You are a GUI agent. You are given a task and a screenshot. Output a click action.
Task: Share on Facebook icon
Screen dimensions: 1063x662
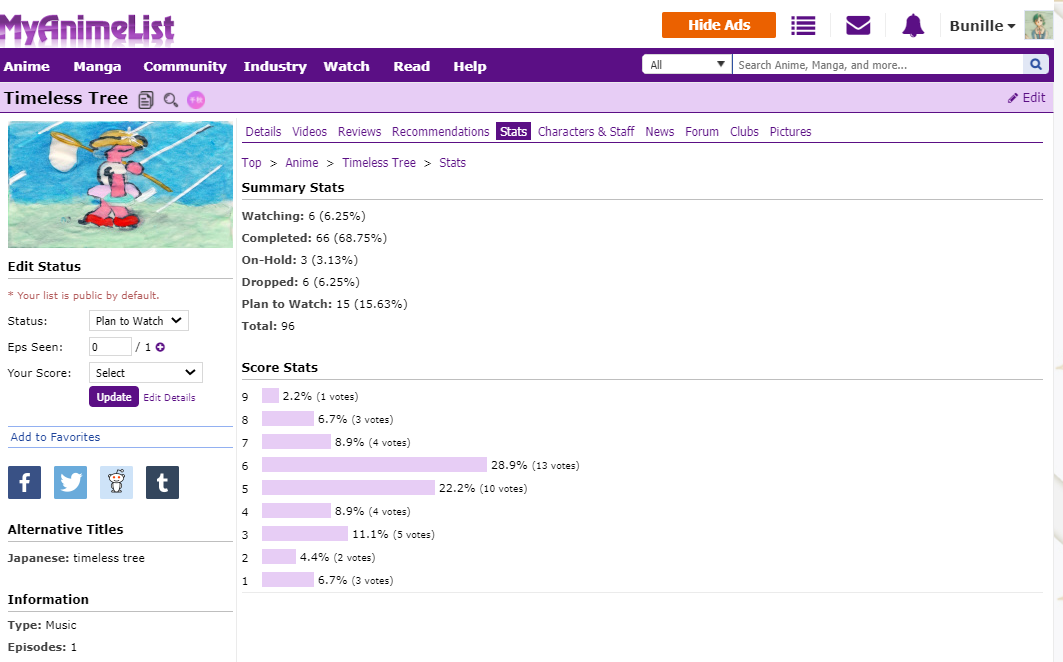click(x=24, y=482)
